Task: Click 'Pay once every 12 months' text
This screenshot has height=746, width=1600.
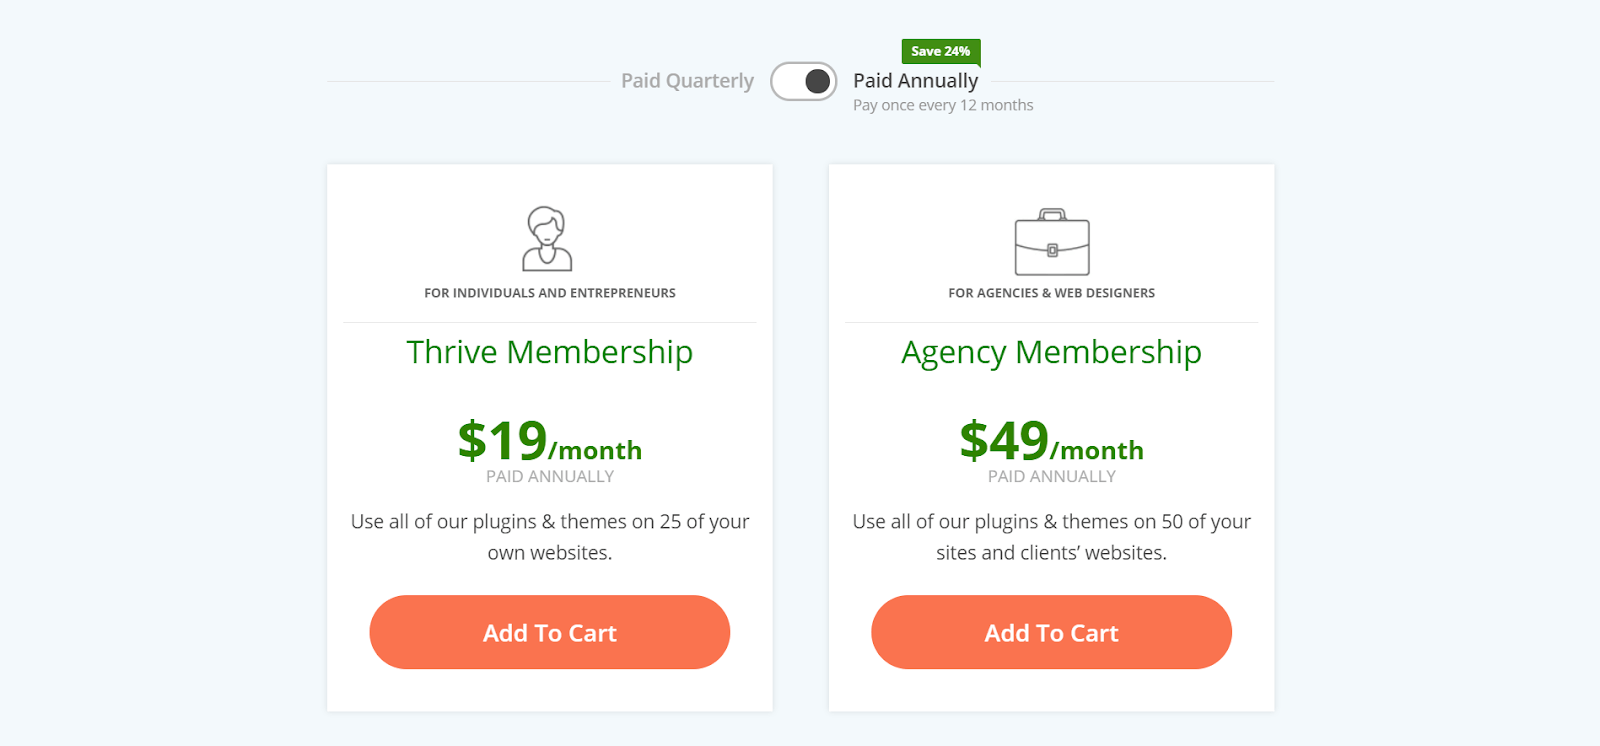Action: coord(943,105)
